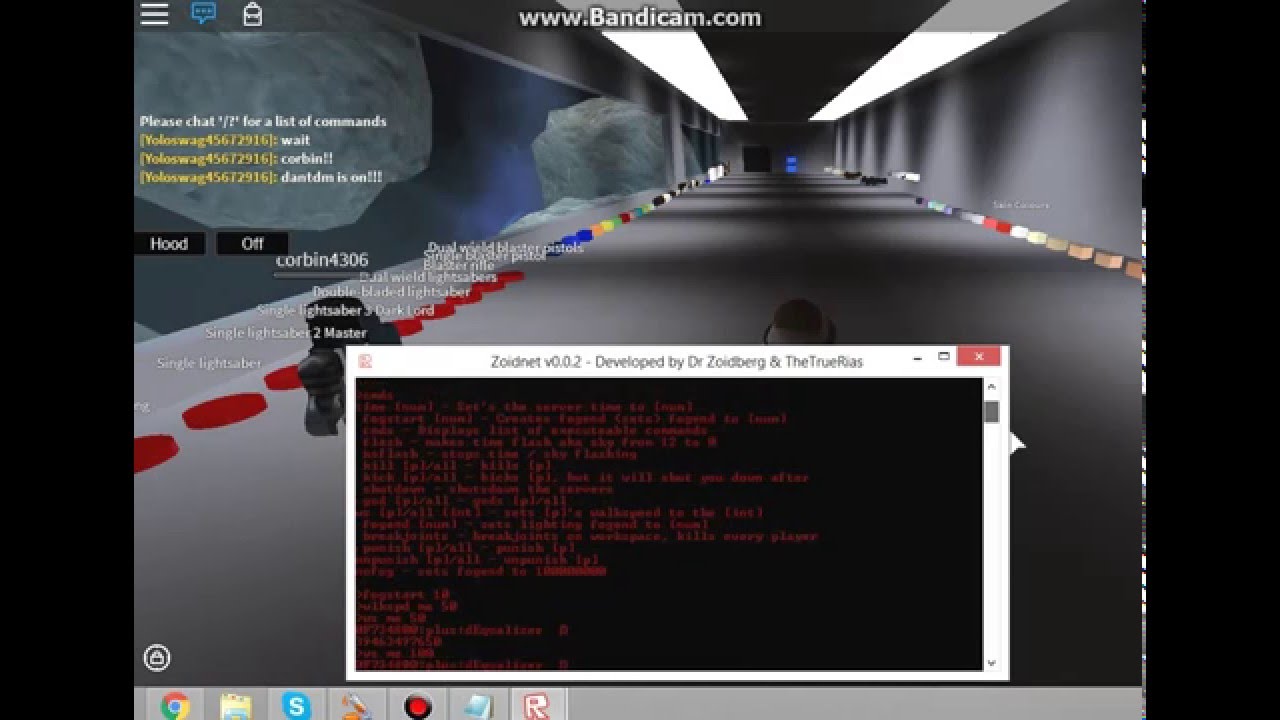Click the Zoidnet scrollbar thumb
This screenshot has width=1280, height=720.
coord(991,412)
